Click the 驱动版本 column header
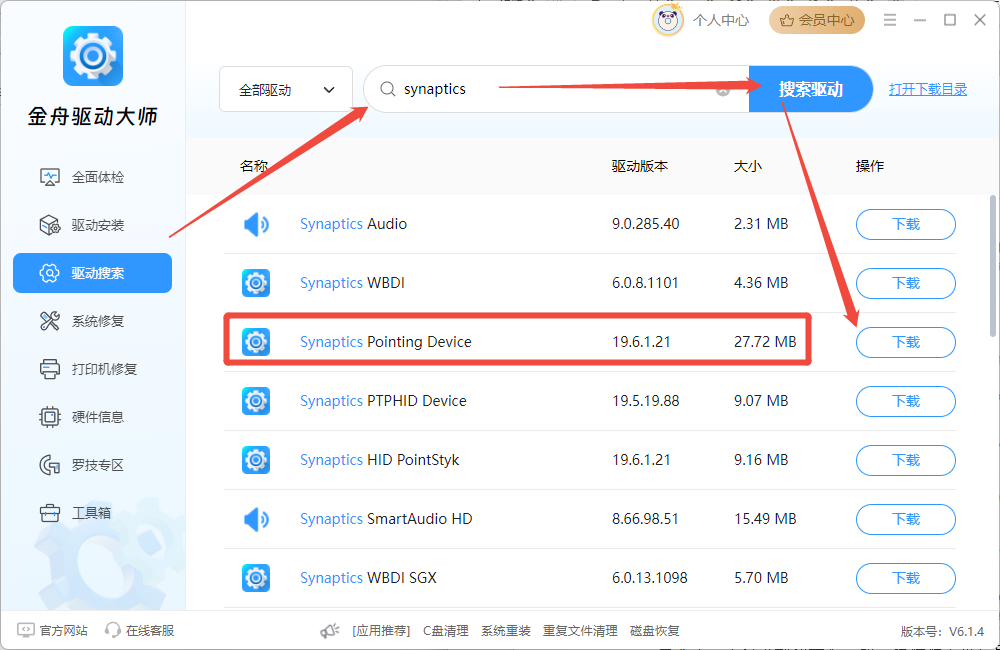This screenshot has width=1000, height=650. pyautogui.click(x=640, y=166)
